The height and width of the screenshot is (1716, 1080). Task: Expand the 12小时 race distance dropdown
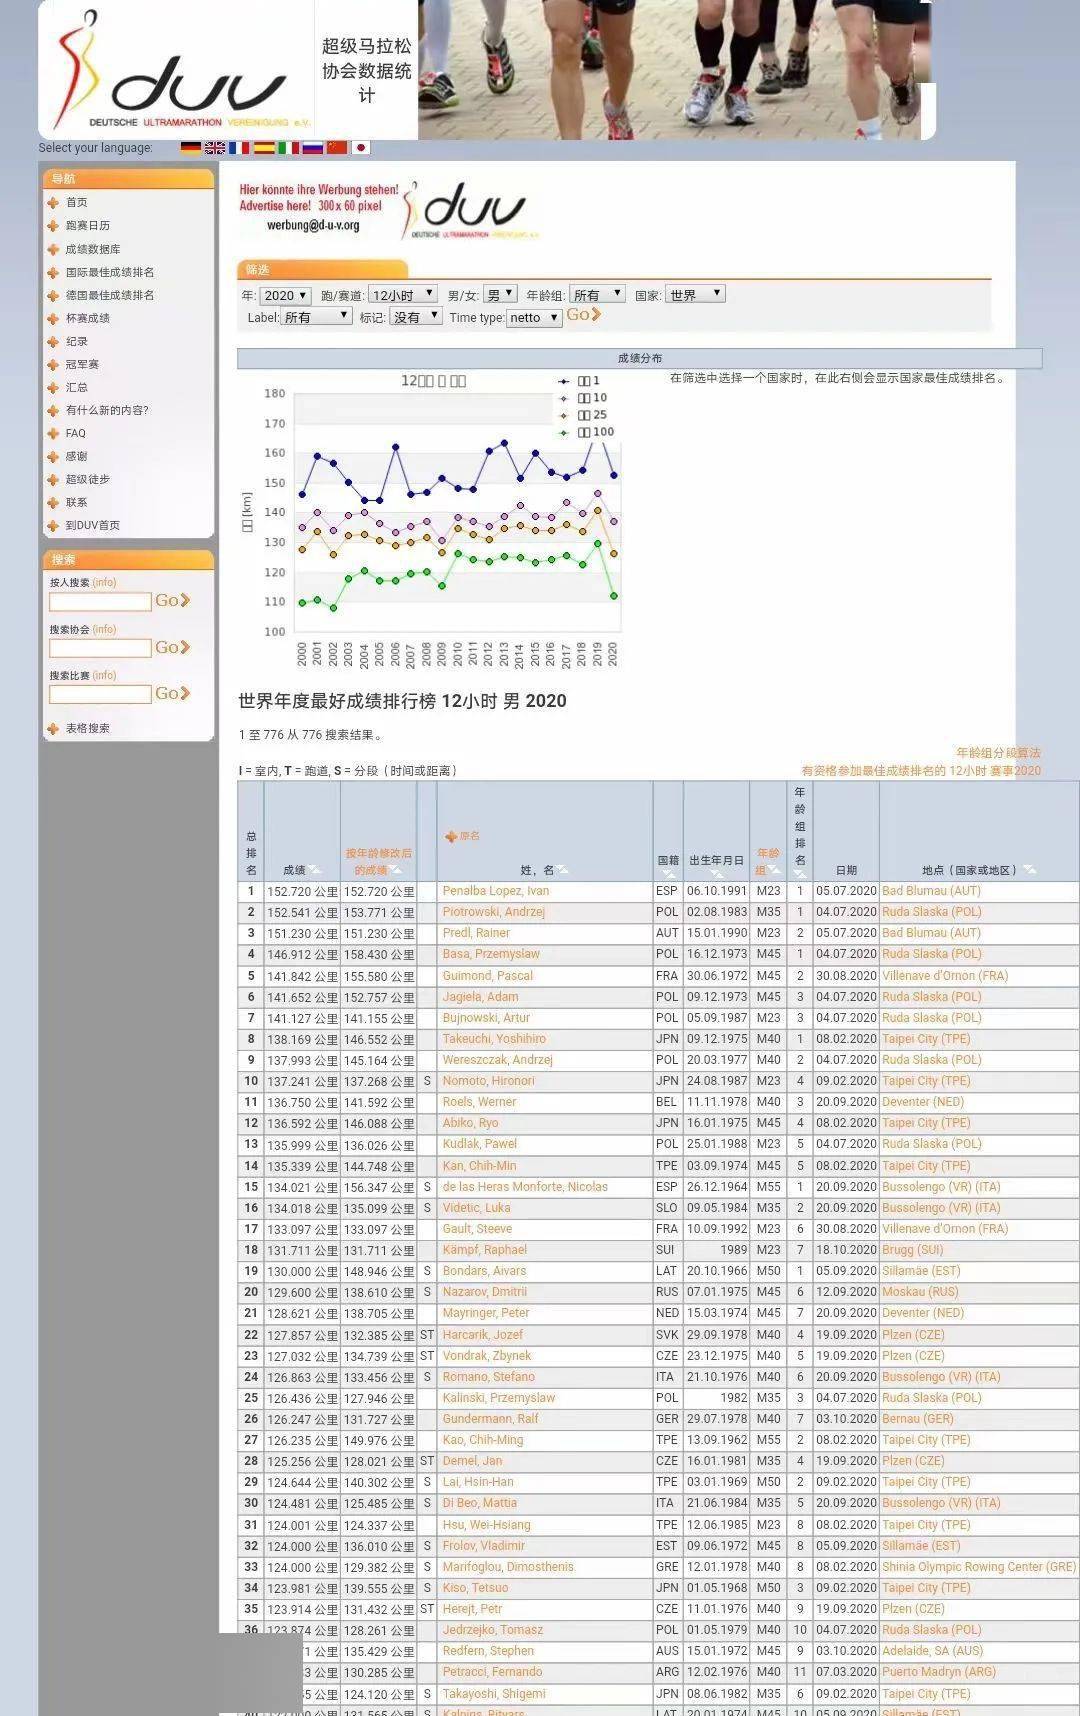pos(403,295)
